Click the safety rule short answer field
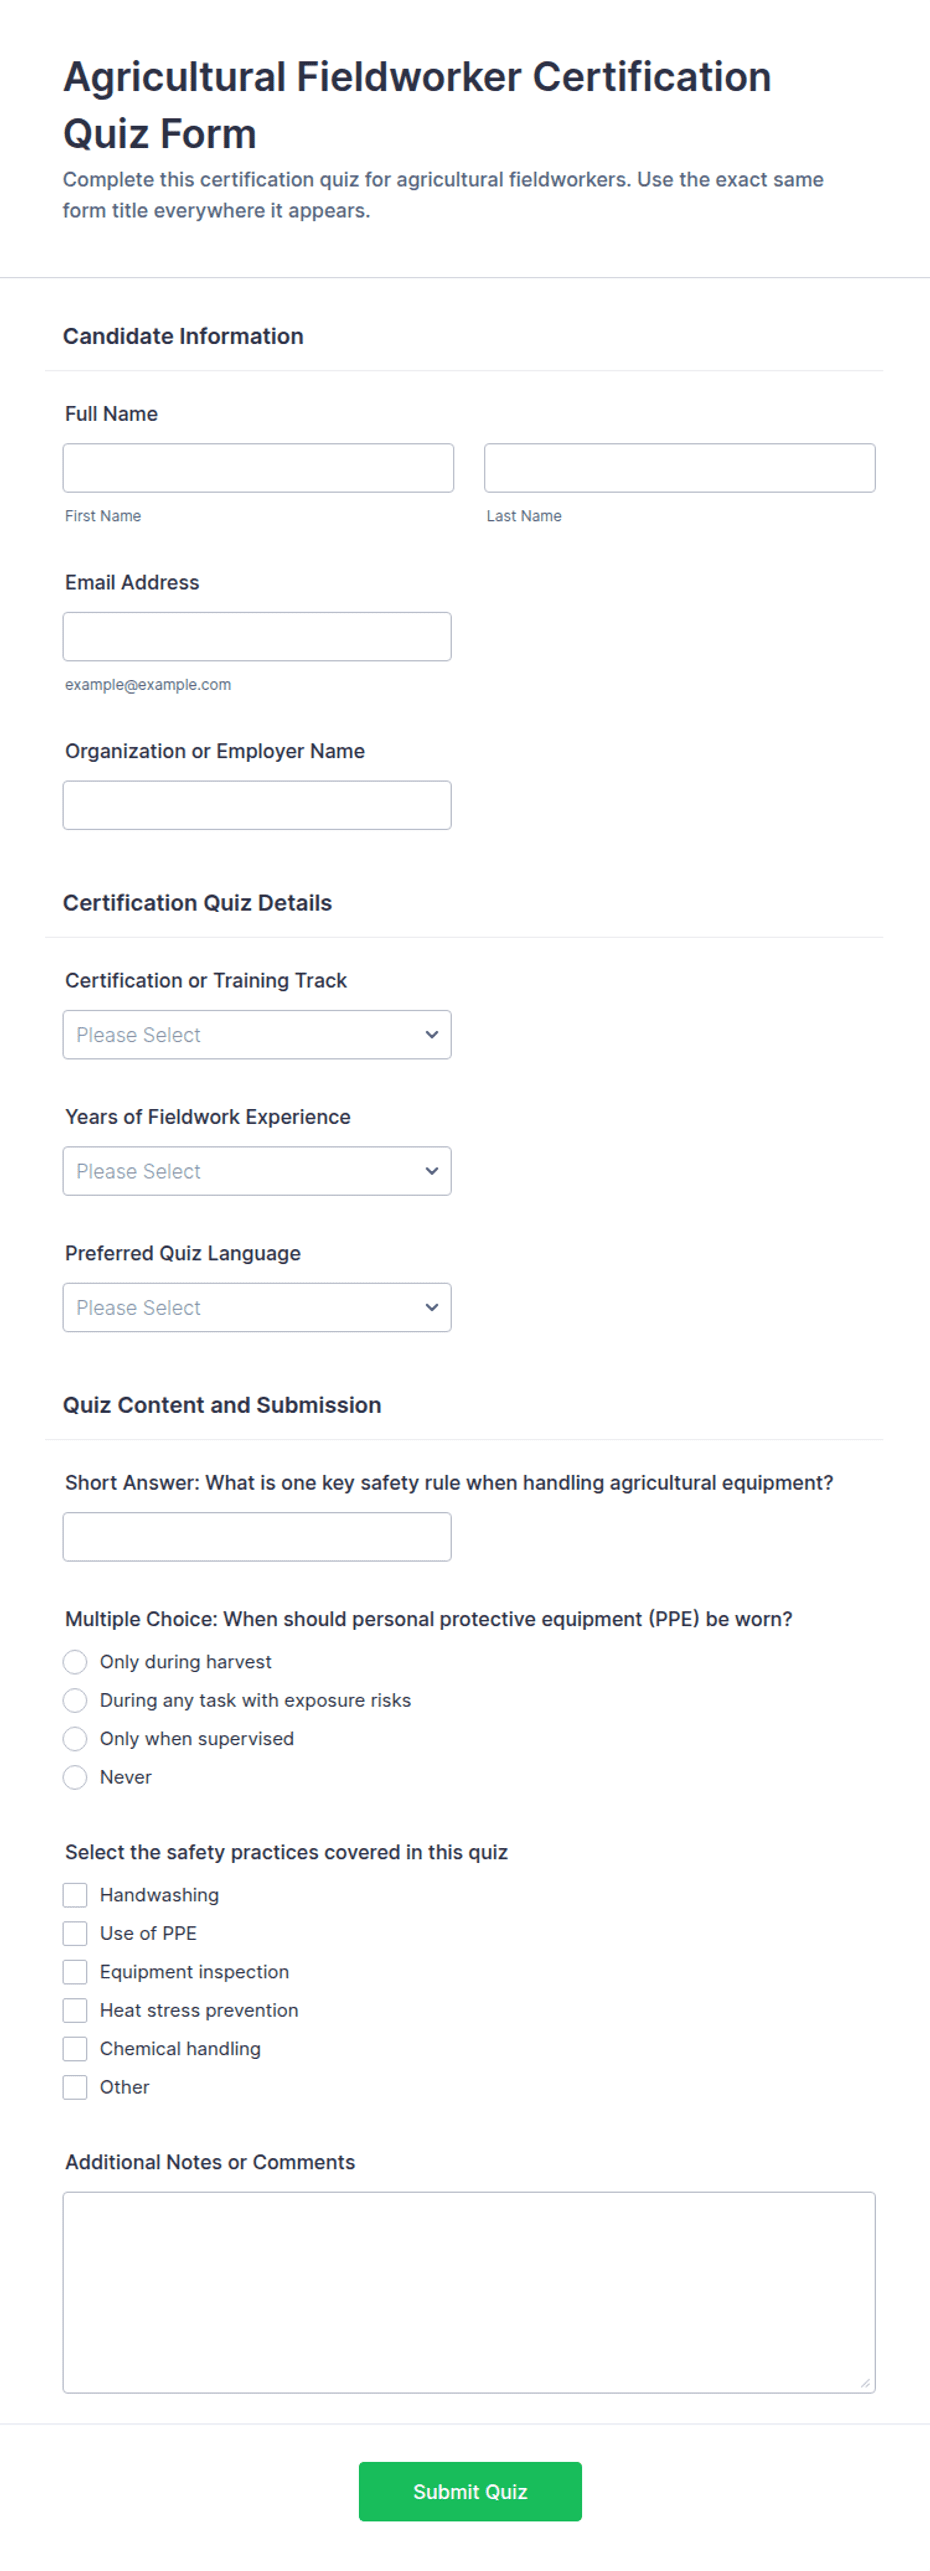Image resolution: width=930 pixels, height=2571 pixels. pos(257,1537)
